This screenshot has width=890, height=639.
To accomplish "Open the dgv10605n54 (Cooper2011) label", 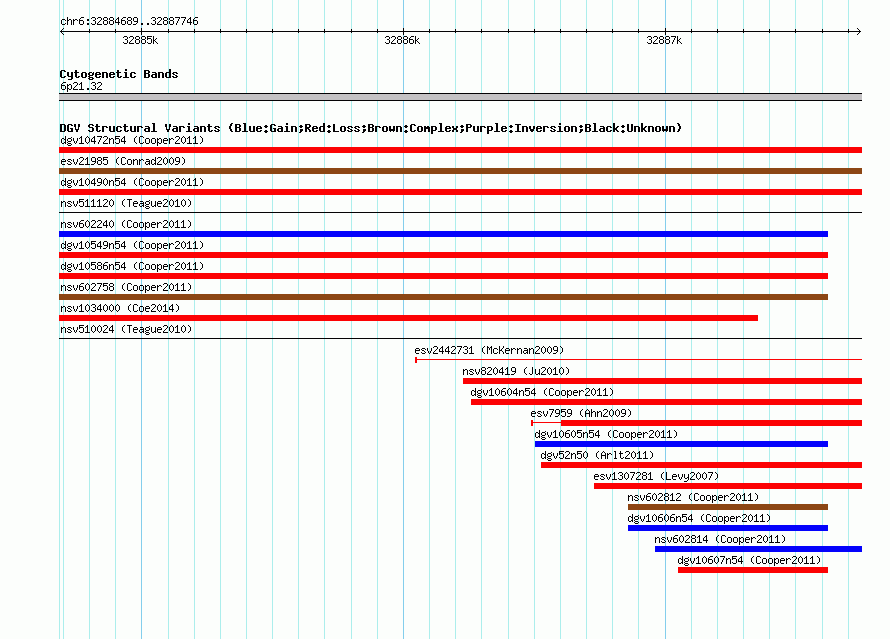I will 606,434.
